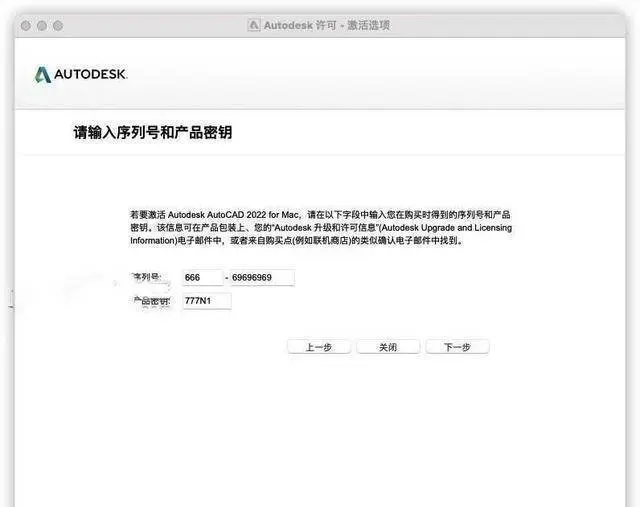This screenshot has height=507, width=640.
Task: Zoom the window with the third title bar button
Action: 58,26
